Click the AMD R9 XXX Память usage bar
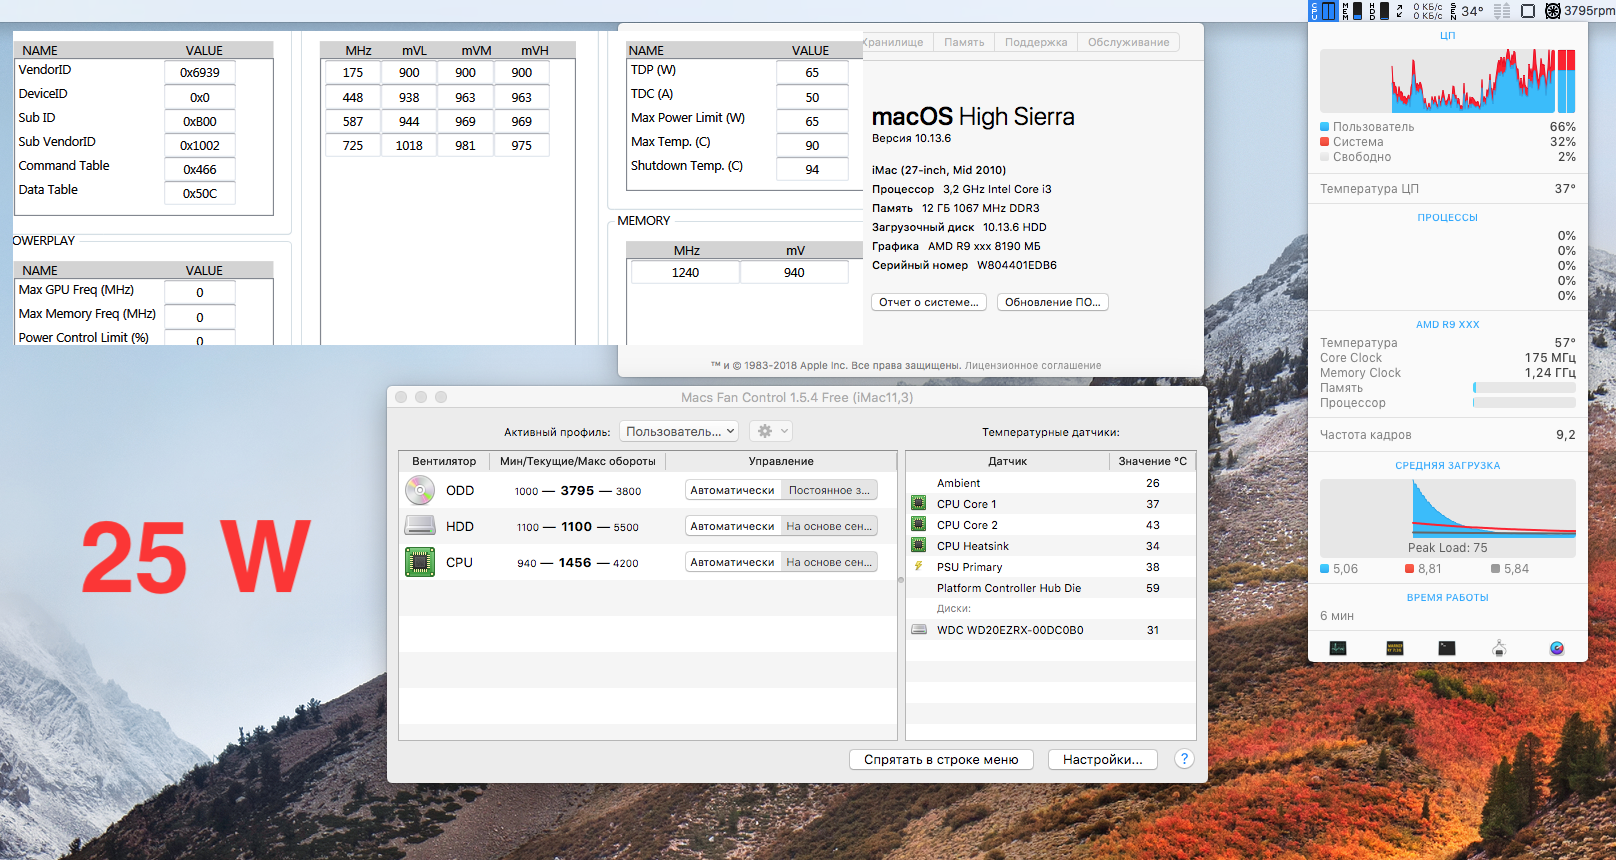This screenshot has width=1616, height=860. click(x=1524, y=387)
